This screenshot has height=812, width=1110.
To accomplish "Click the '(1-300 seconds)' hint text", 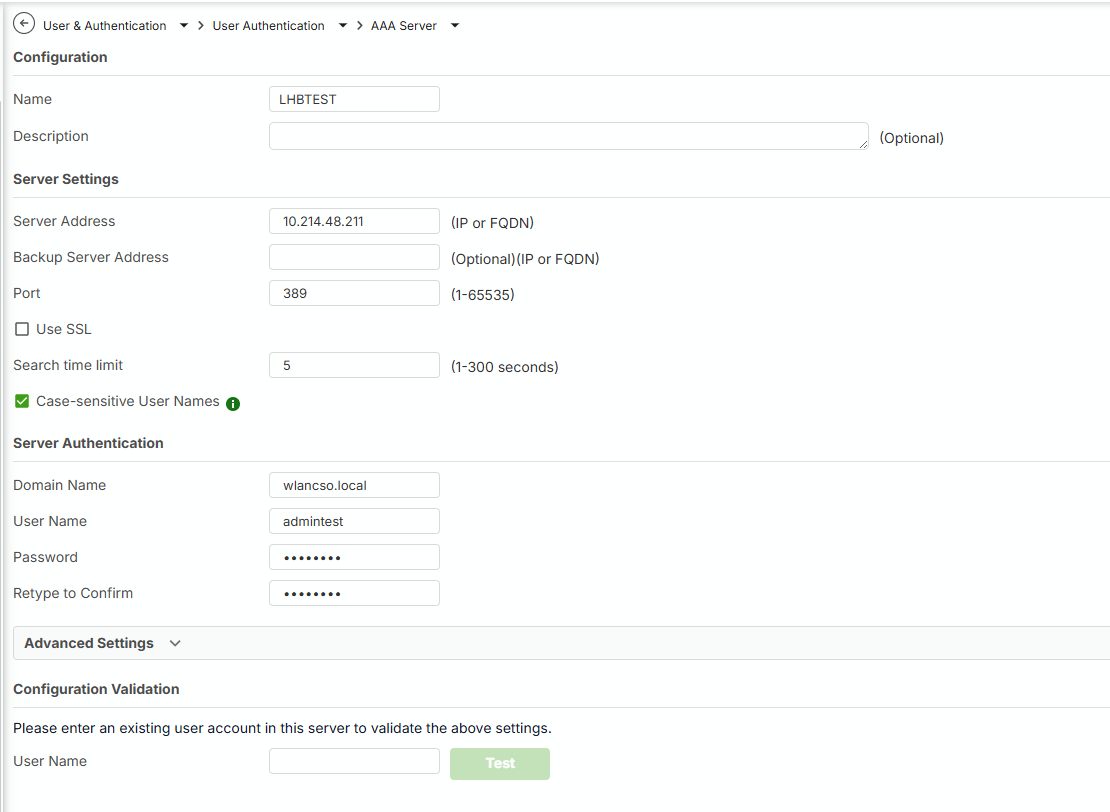I will tap(505, 367).
